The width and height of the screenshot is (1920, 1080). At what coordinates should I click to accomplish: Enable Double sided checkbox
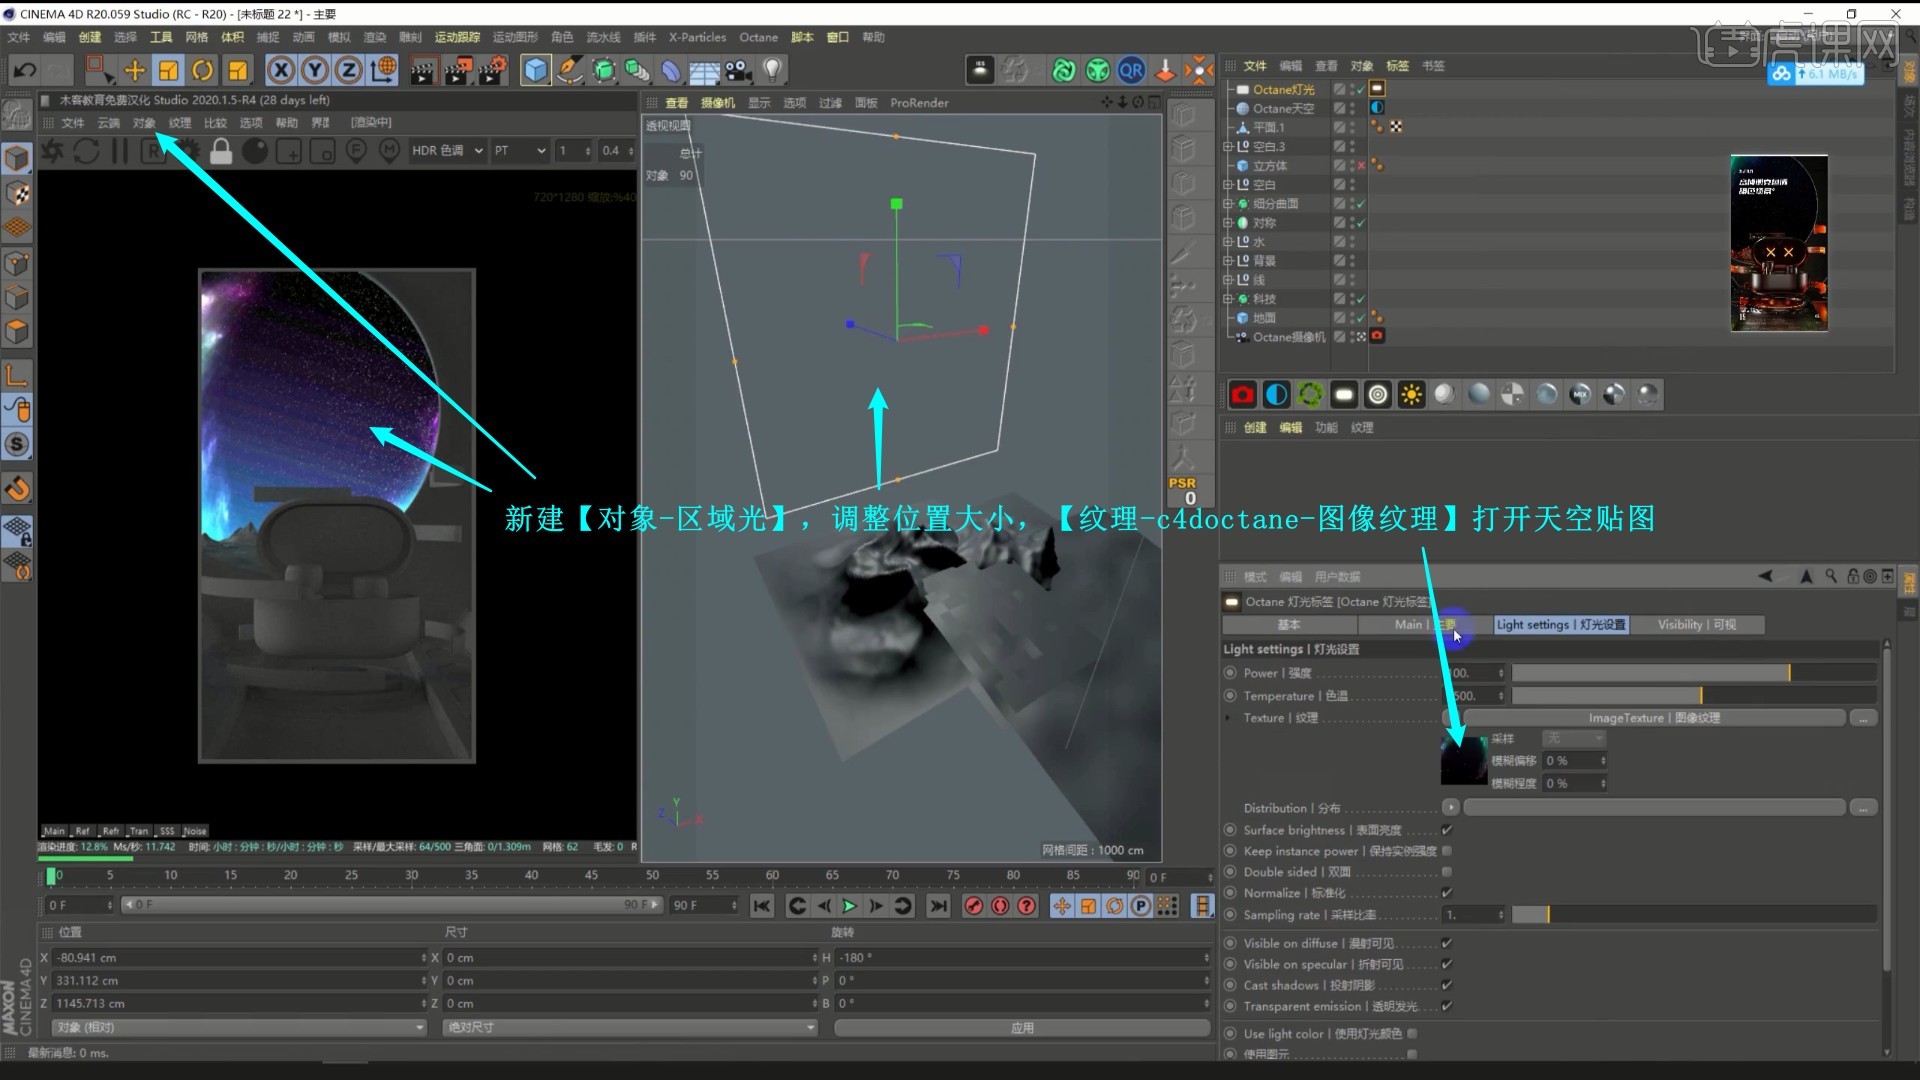(x=1446, y=872)
